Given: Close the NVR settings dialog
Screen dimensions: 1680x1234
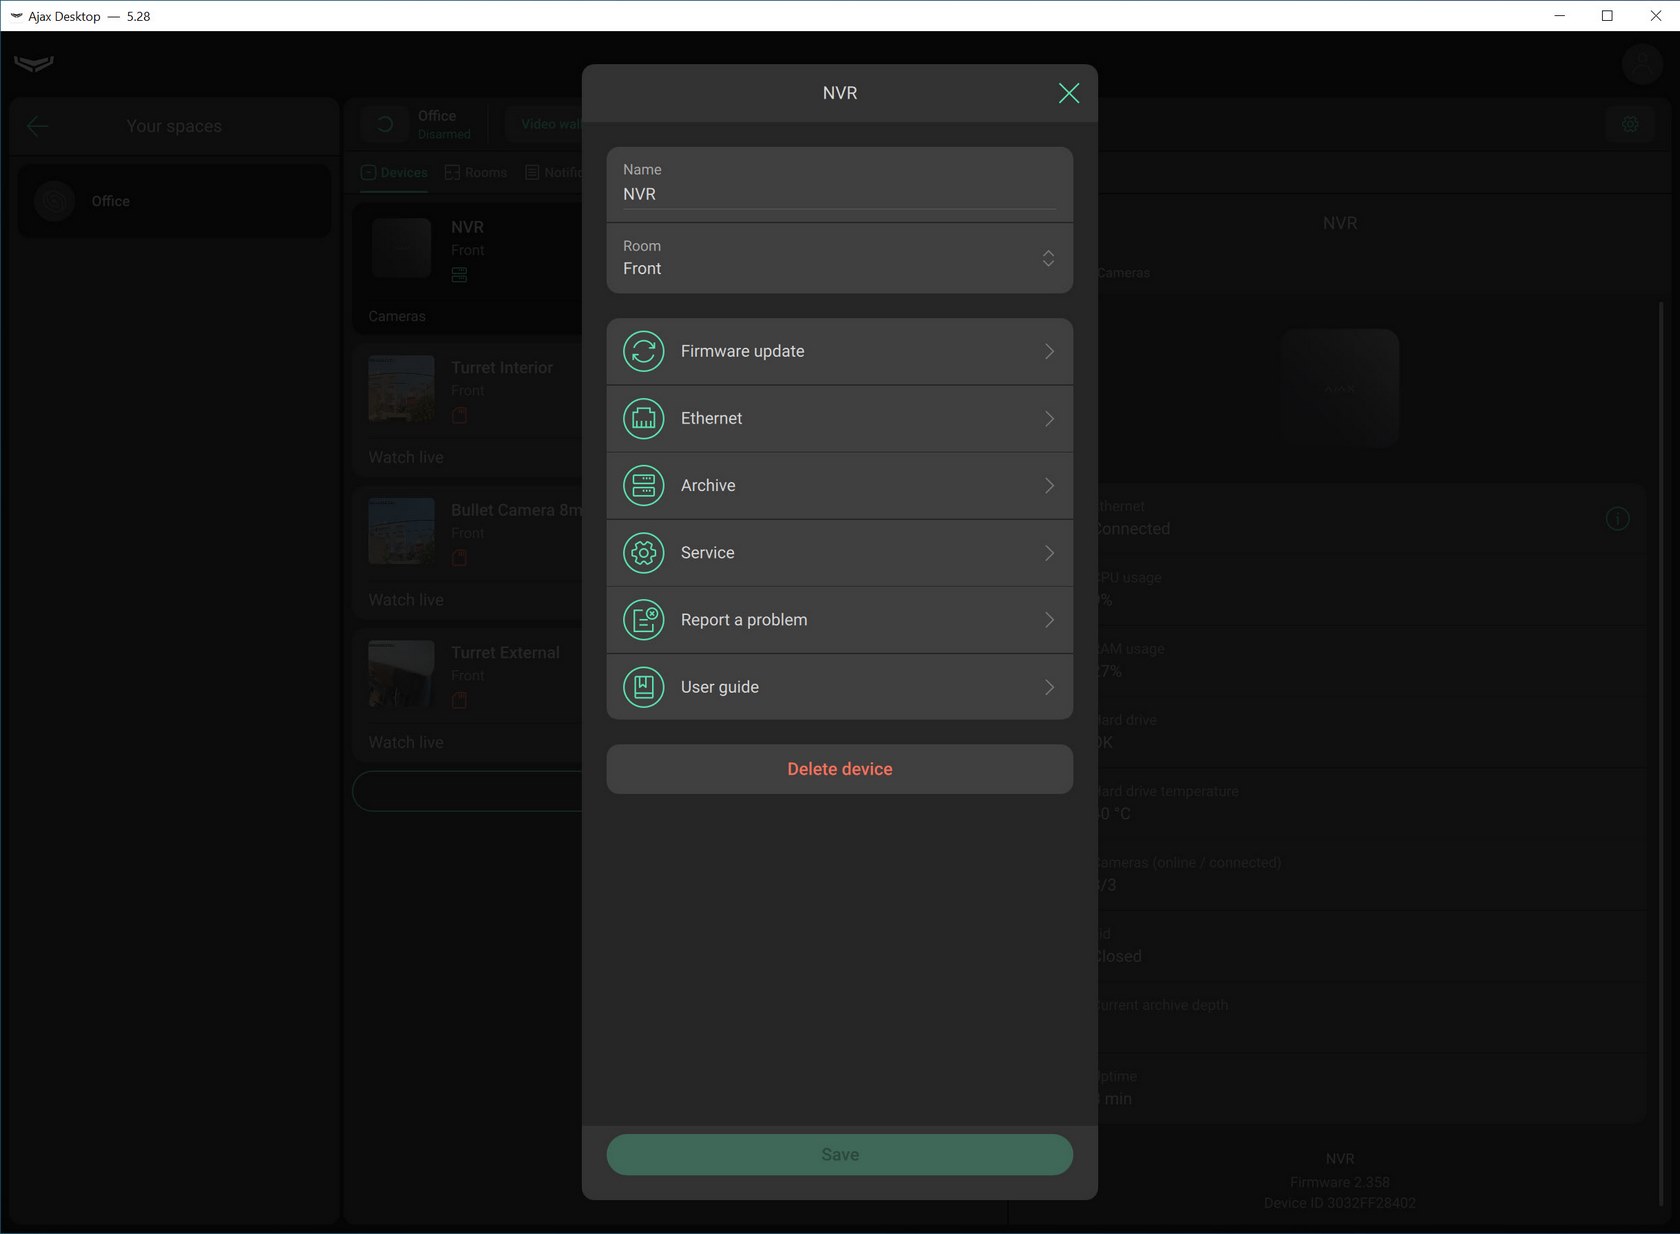Looking at the screenshot, I should coord(1068,93).
